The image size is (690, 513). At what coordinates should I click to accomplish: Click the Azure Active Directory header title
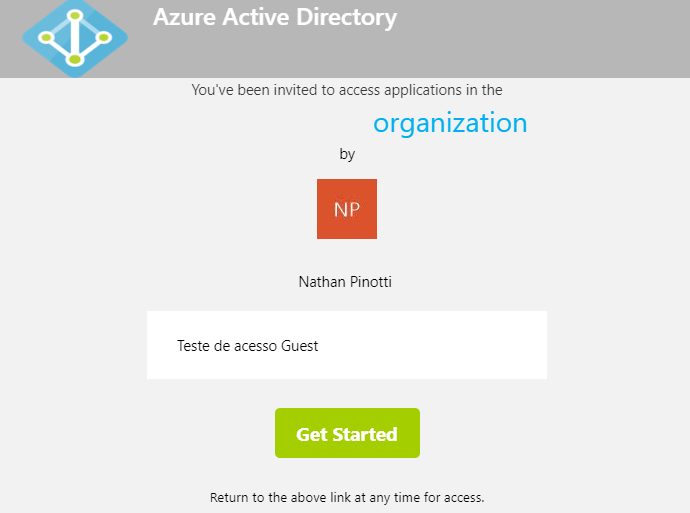click(275, 18)
